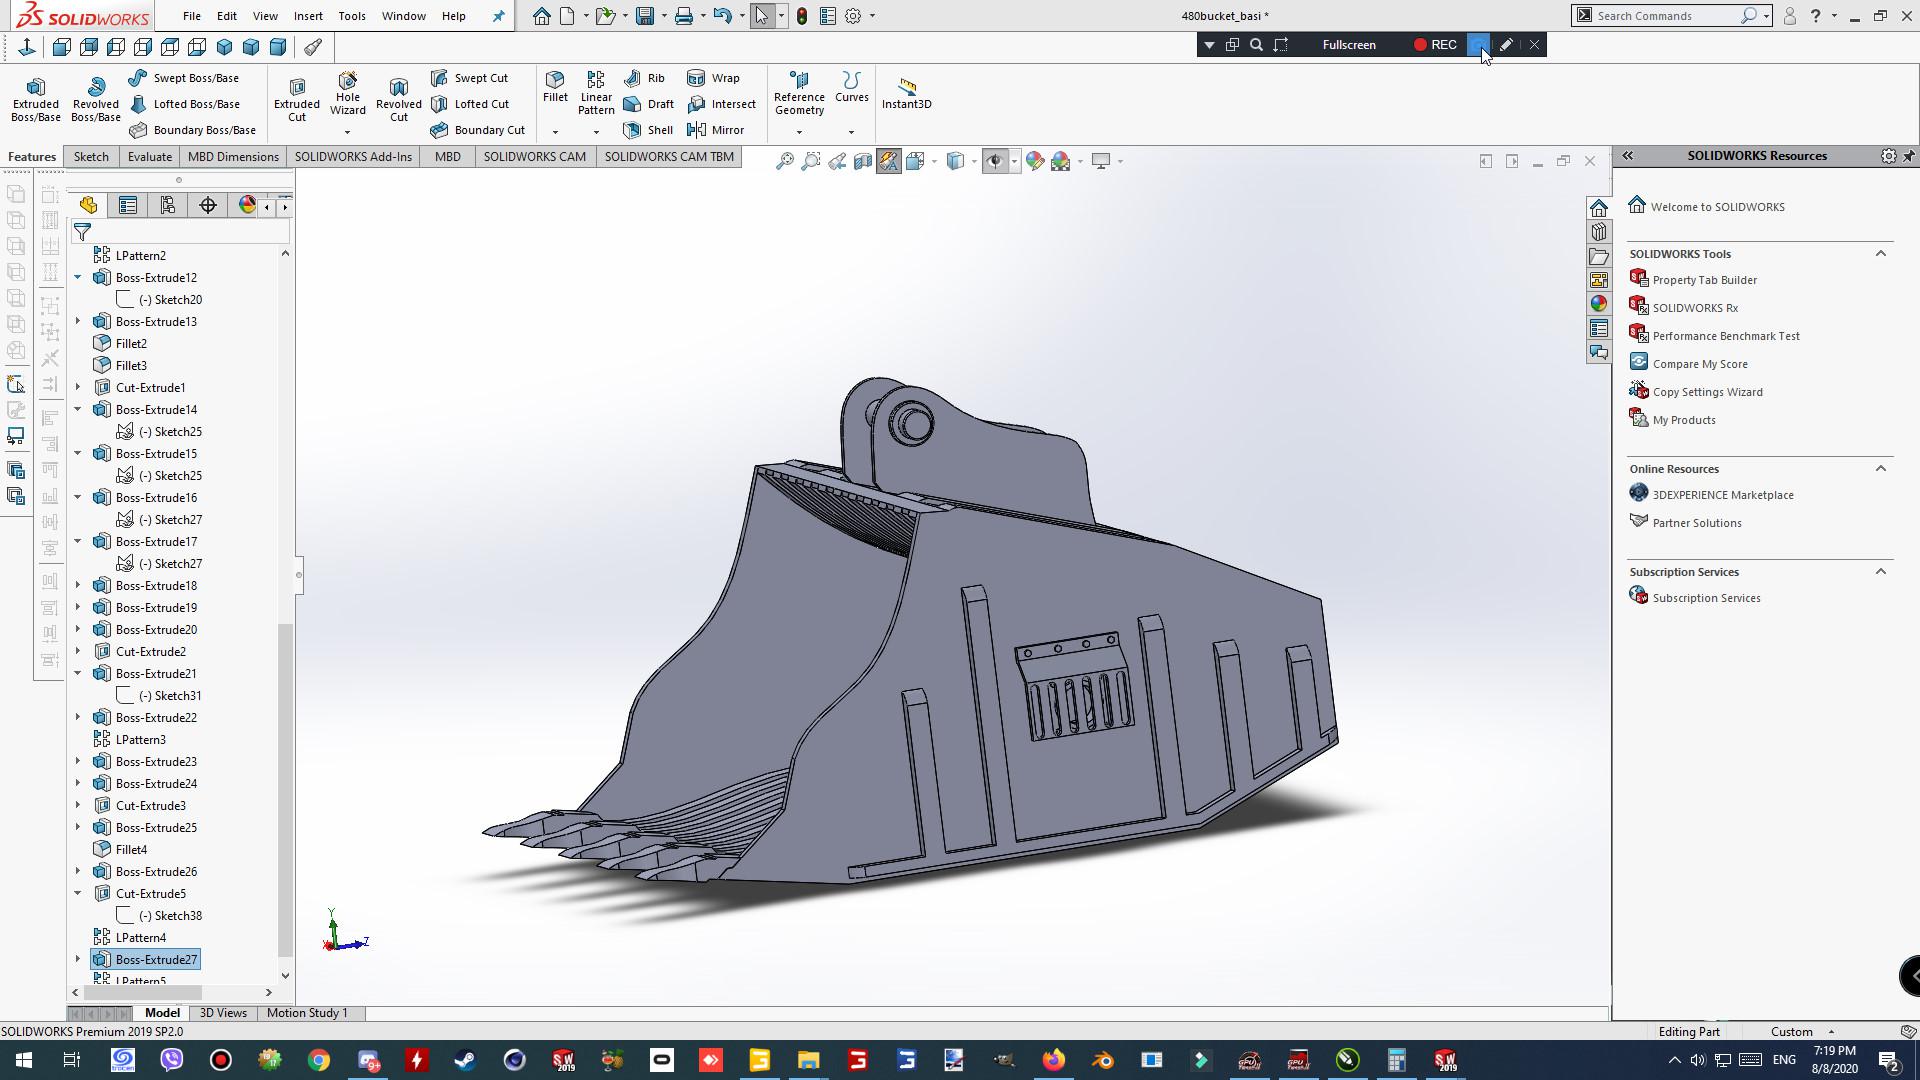Collapse the SOLIDWORKS Tools section
1920x1080 pixels.
(1880, 253)
